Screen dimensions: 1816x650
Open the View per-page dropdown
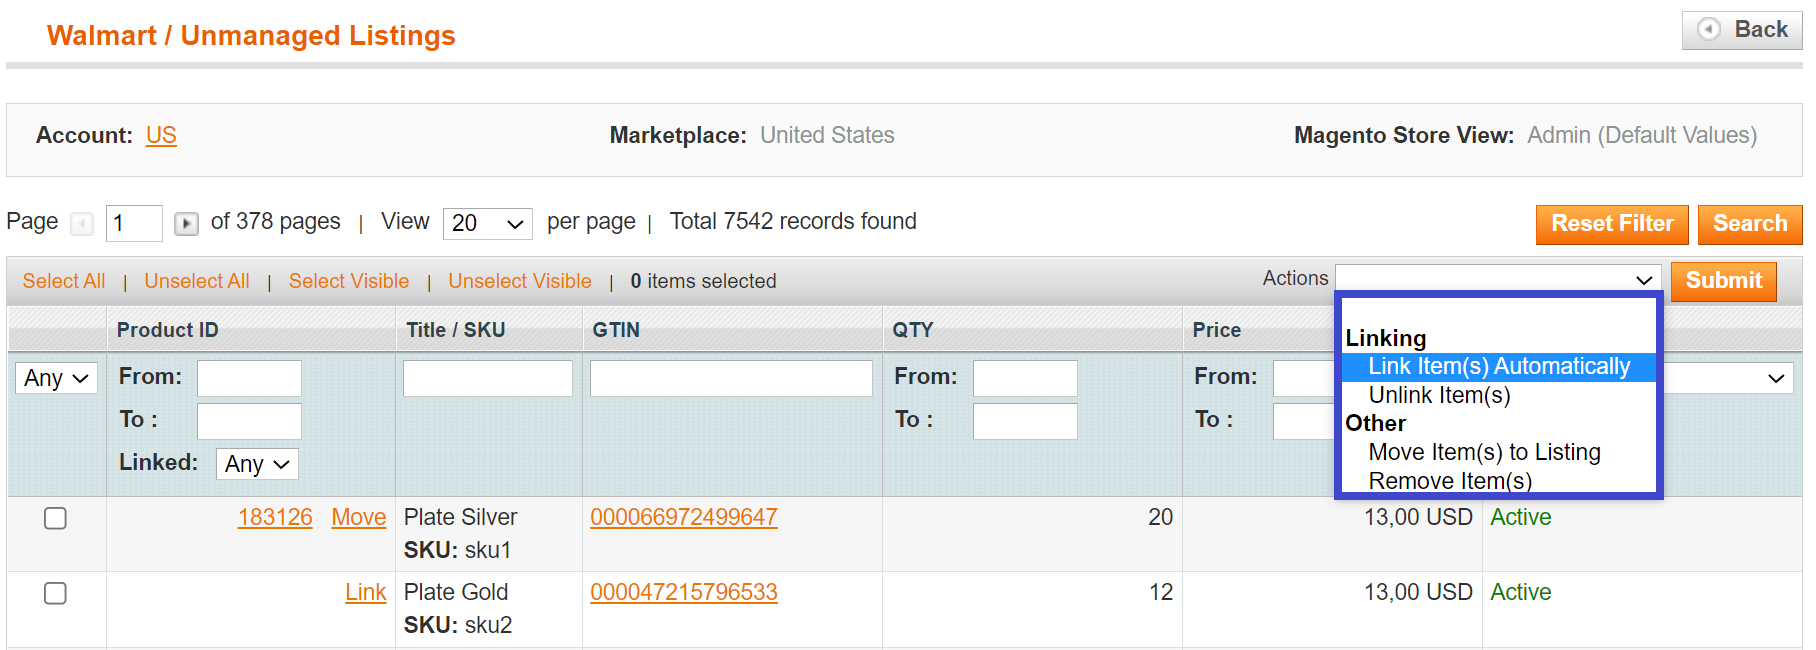[487, 224]
